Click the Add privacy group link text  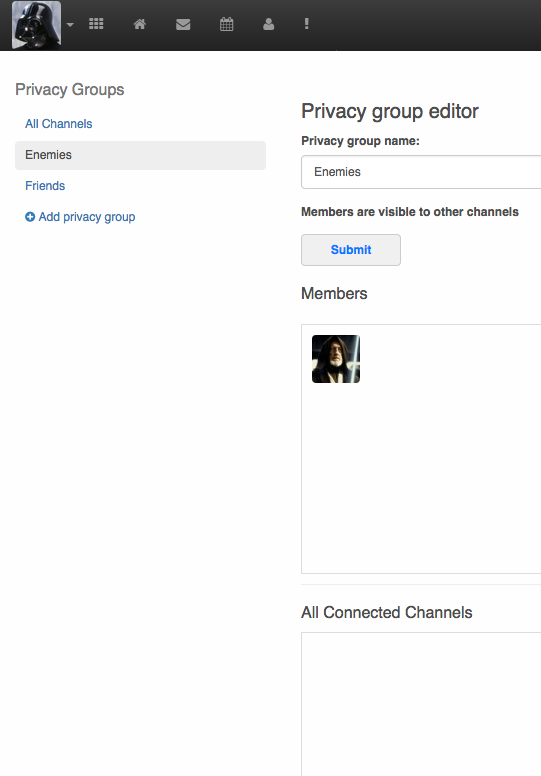coord(87,217)
